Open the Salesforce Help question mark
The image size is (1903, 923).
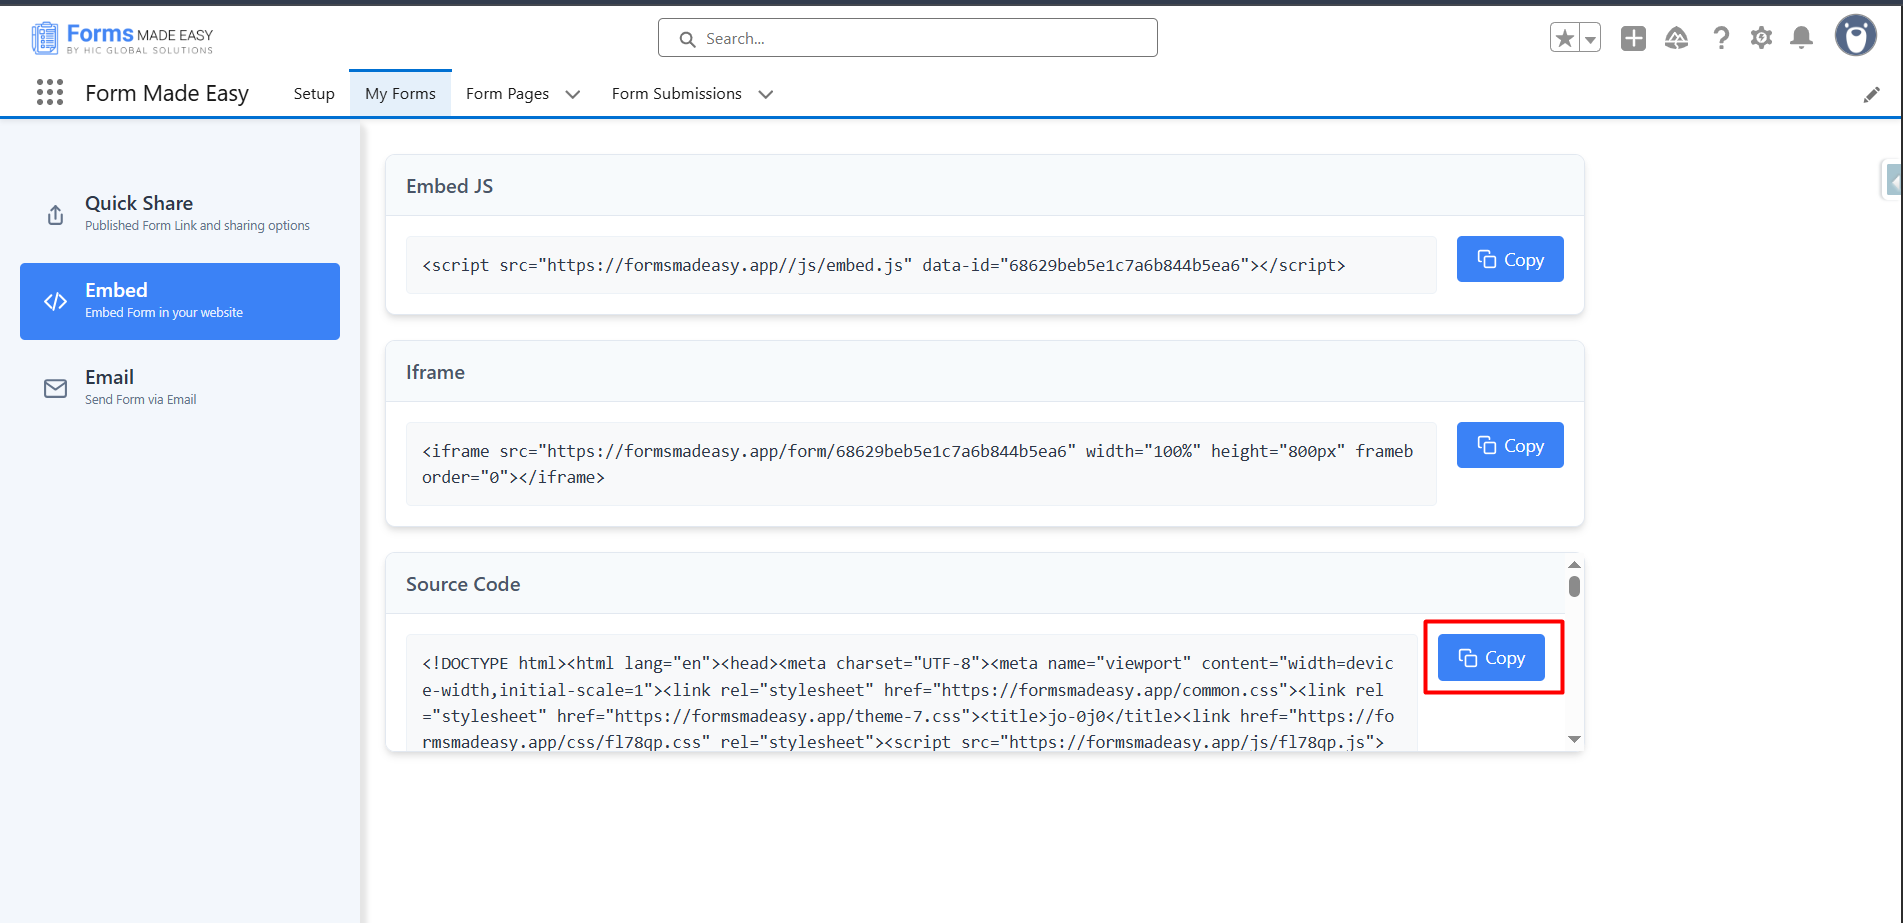1720,38
